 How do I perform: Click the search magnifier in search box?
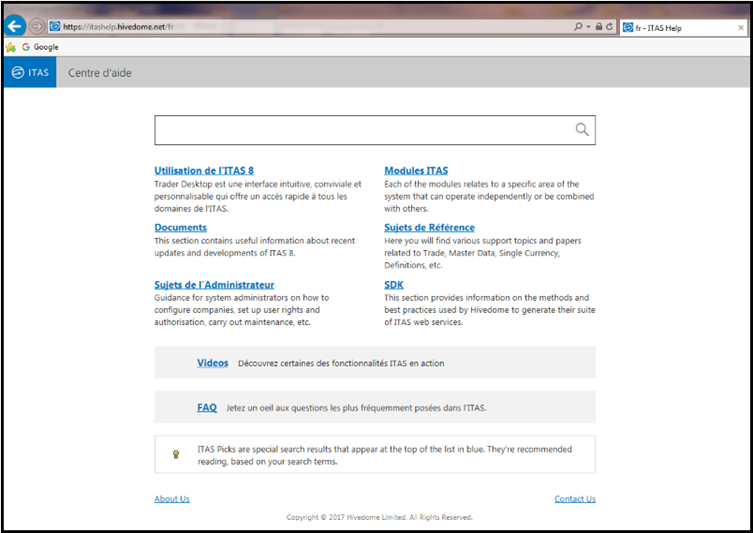582,129
